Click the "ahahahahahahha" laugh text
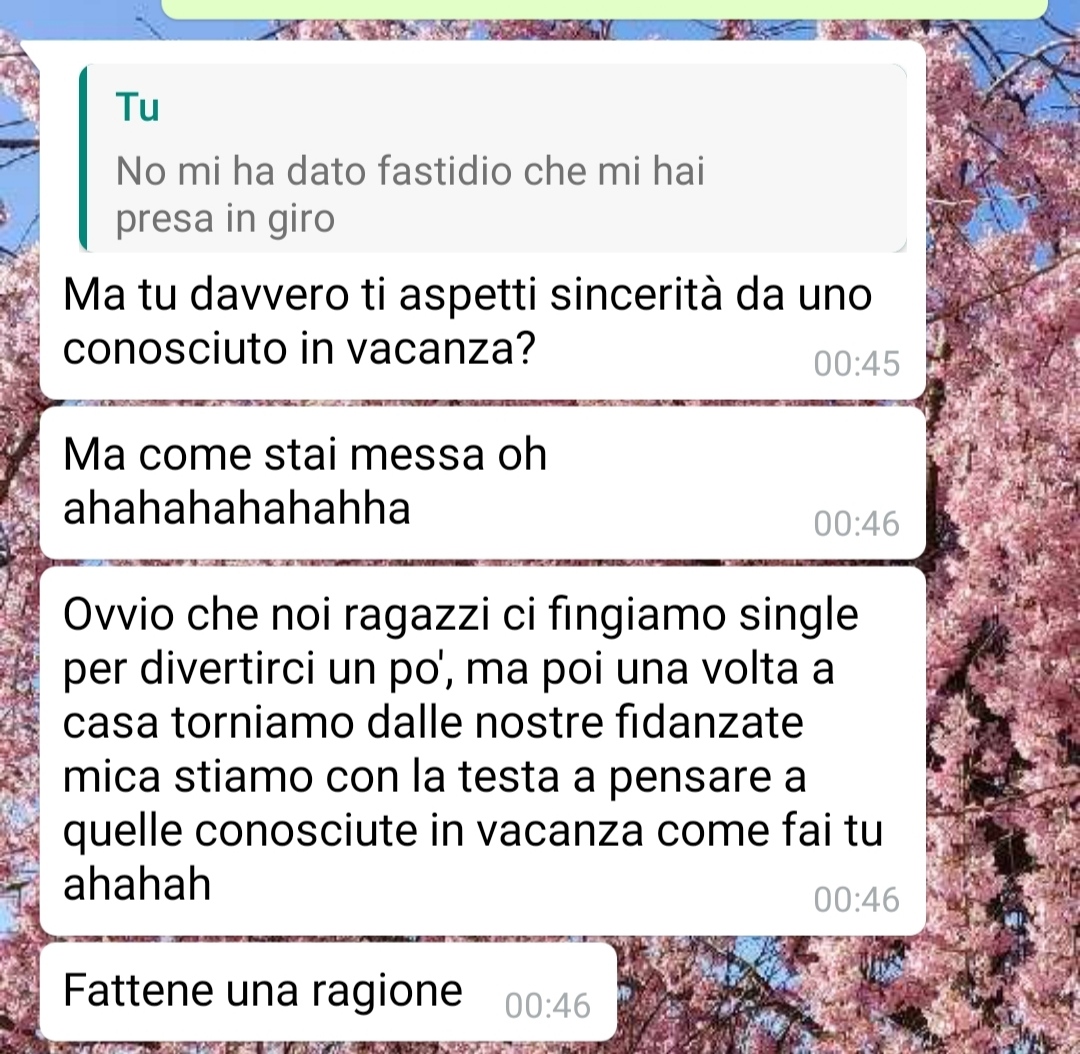This screenshot has height=1054, width=1080. pyautogui.click(x=236, y=508)
